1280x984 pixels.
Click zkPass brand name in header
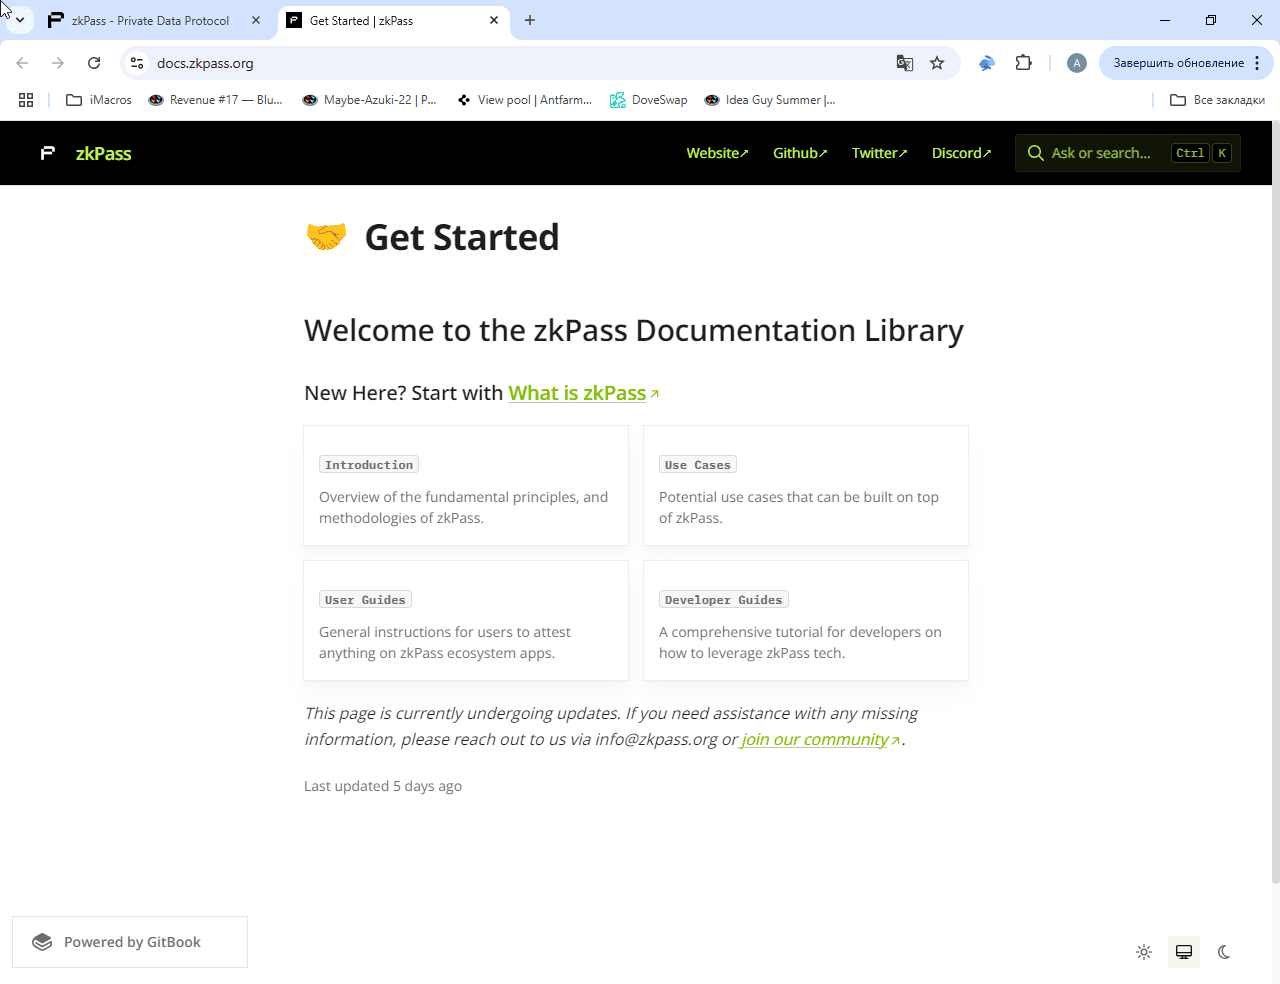pyautogui.click(x=103, y=153)
